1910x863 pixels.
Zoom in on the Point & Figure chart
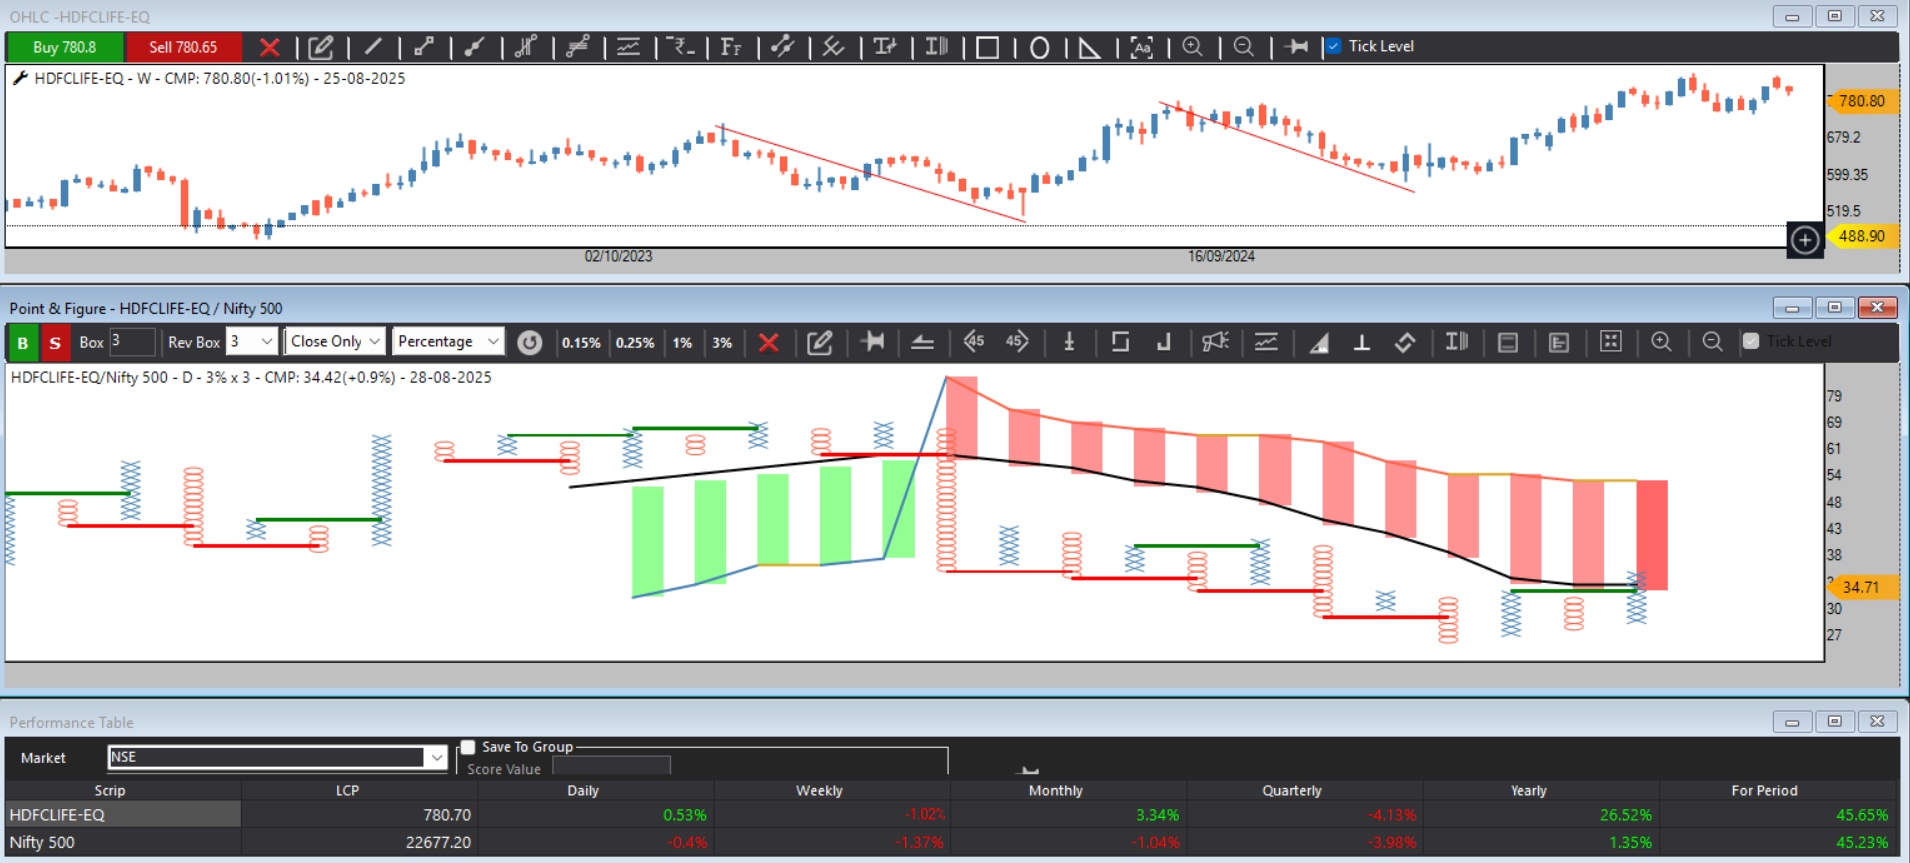tap(1661, 342)
